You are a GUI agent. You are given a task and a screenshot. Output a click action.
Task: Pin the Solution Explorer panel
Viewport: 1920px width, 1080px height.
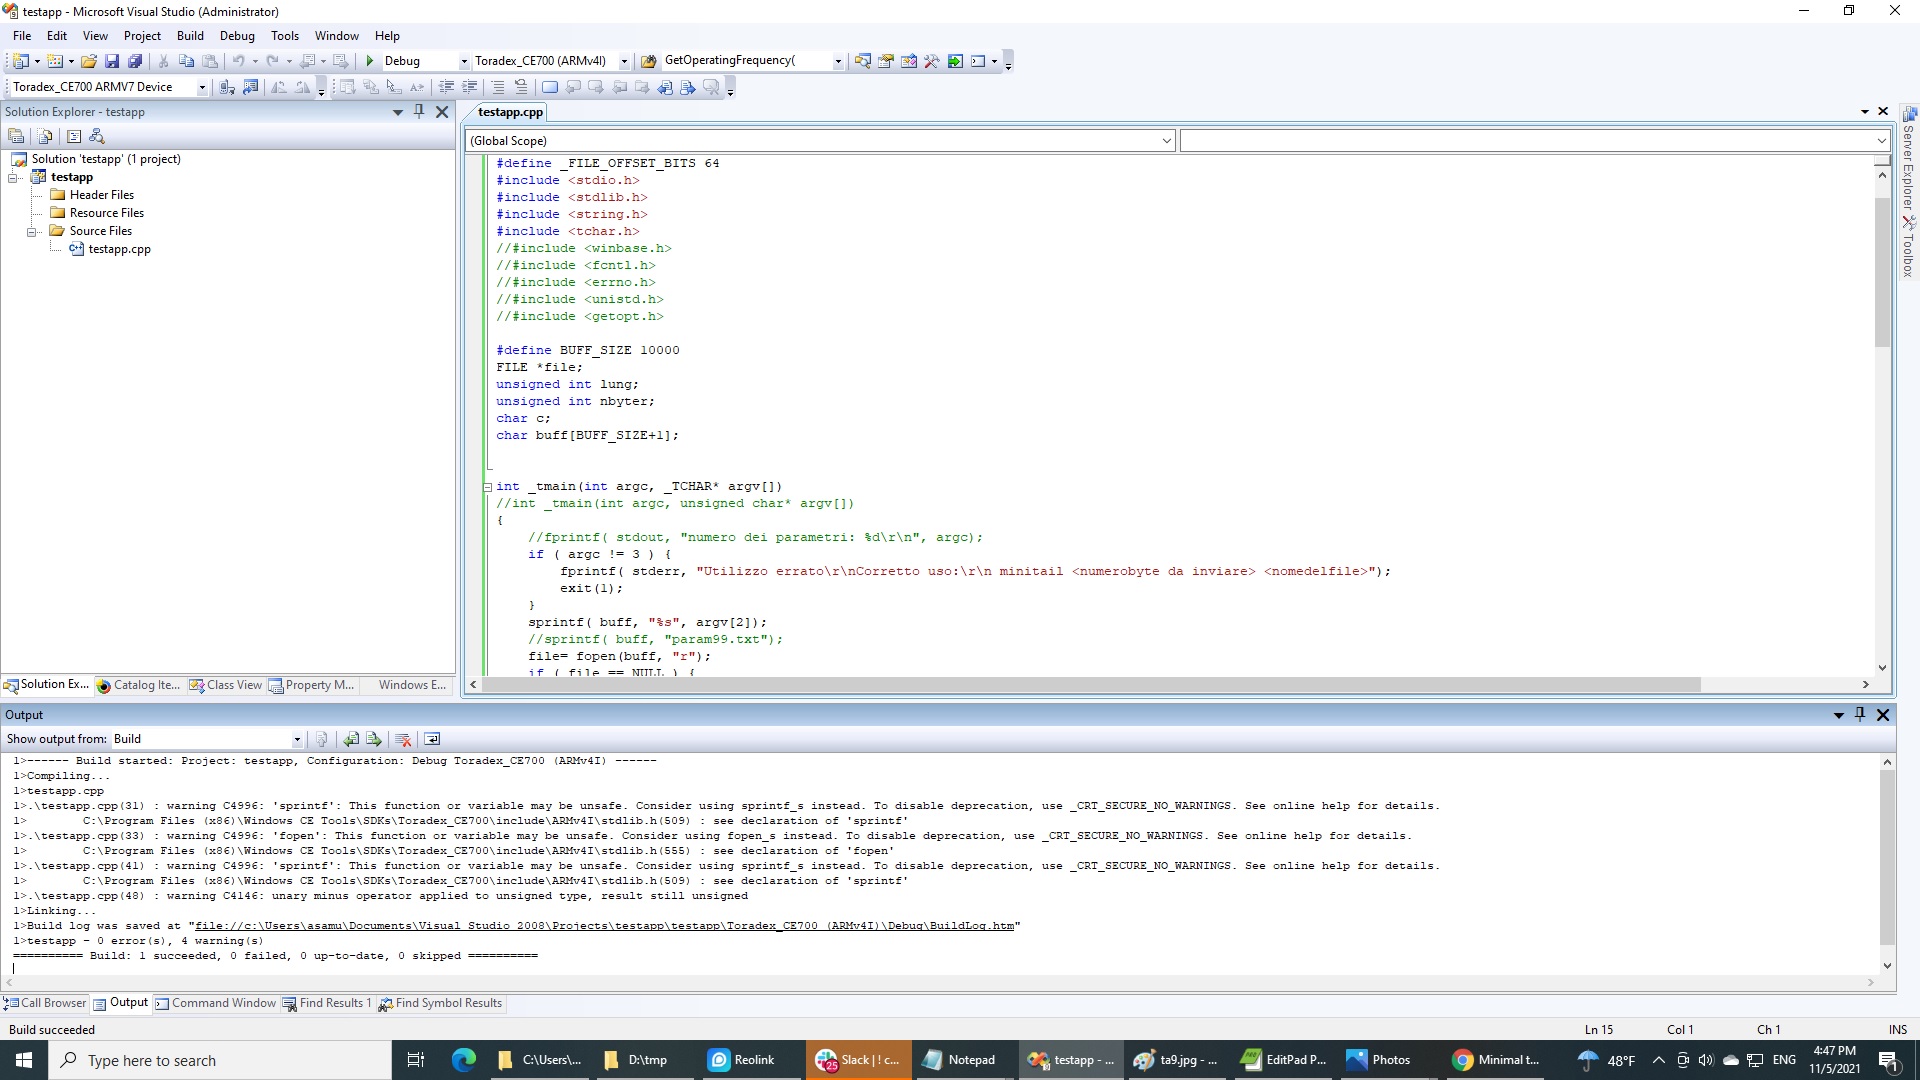coord(419,112)
